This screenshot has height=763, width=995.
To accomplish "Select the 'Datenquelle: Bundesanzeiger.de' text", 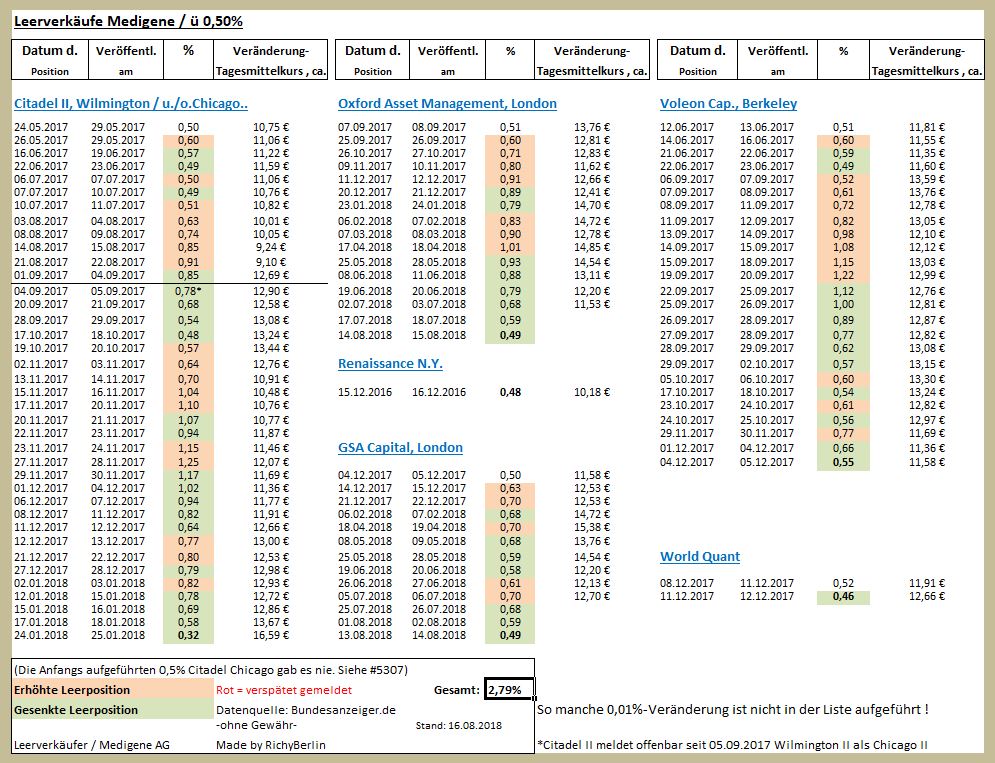I will coord(306,710).
